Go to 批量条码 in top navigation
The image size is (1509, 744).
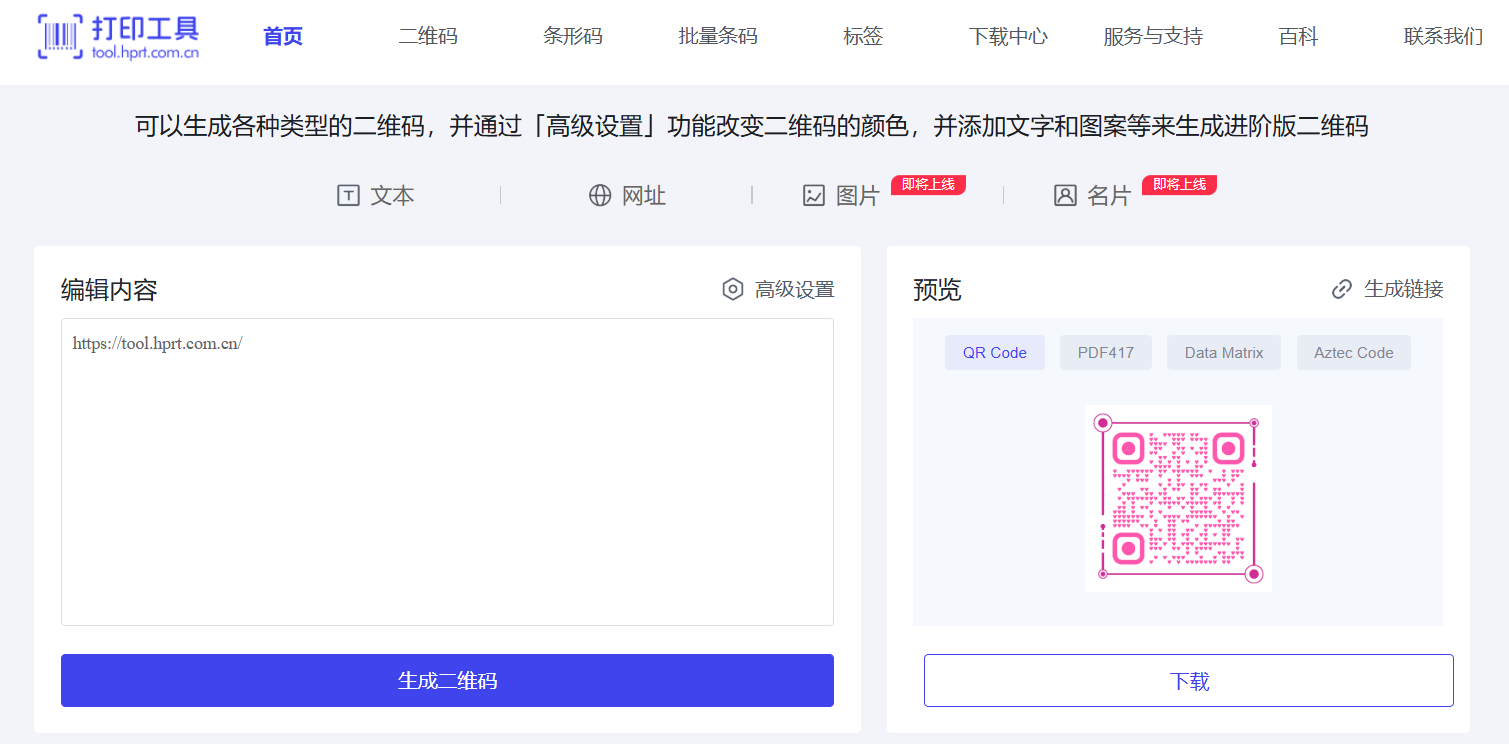[718, 37]
